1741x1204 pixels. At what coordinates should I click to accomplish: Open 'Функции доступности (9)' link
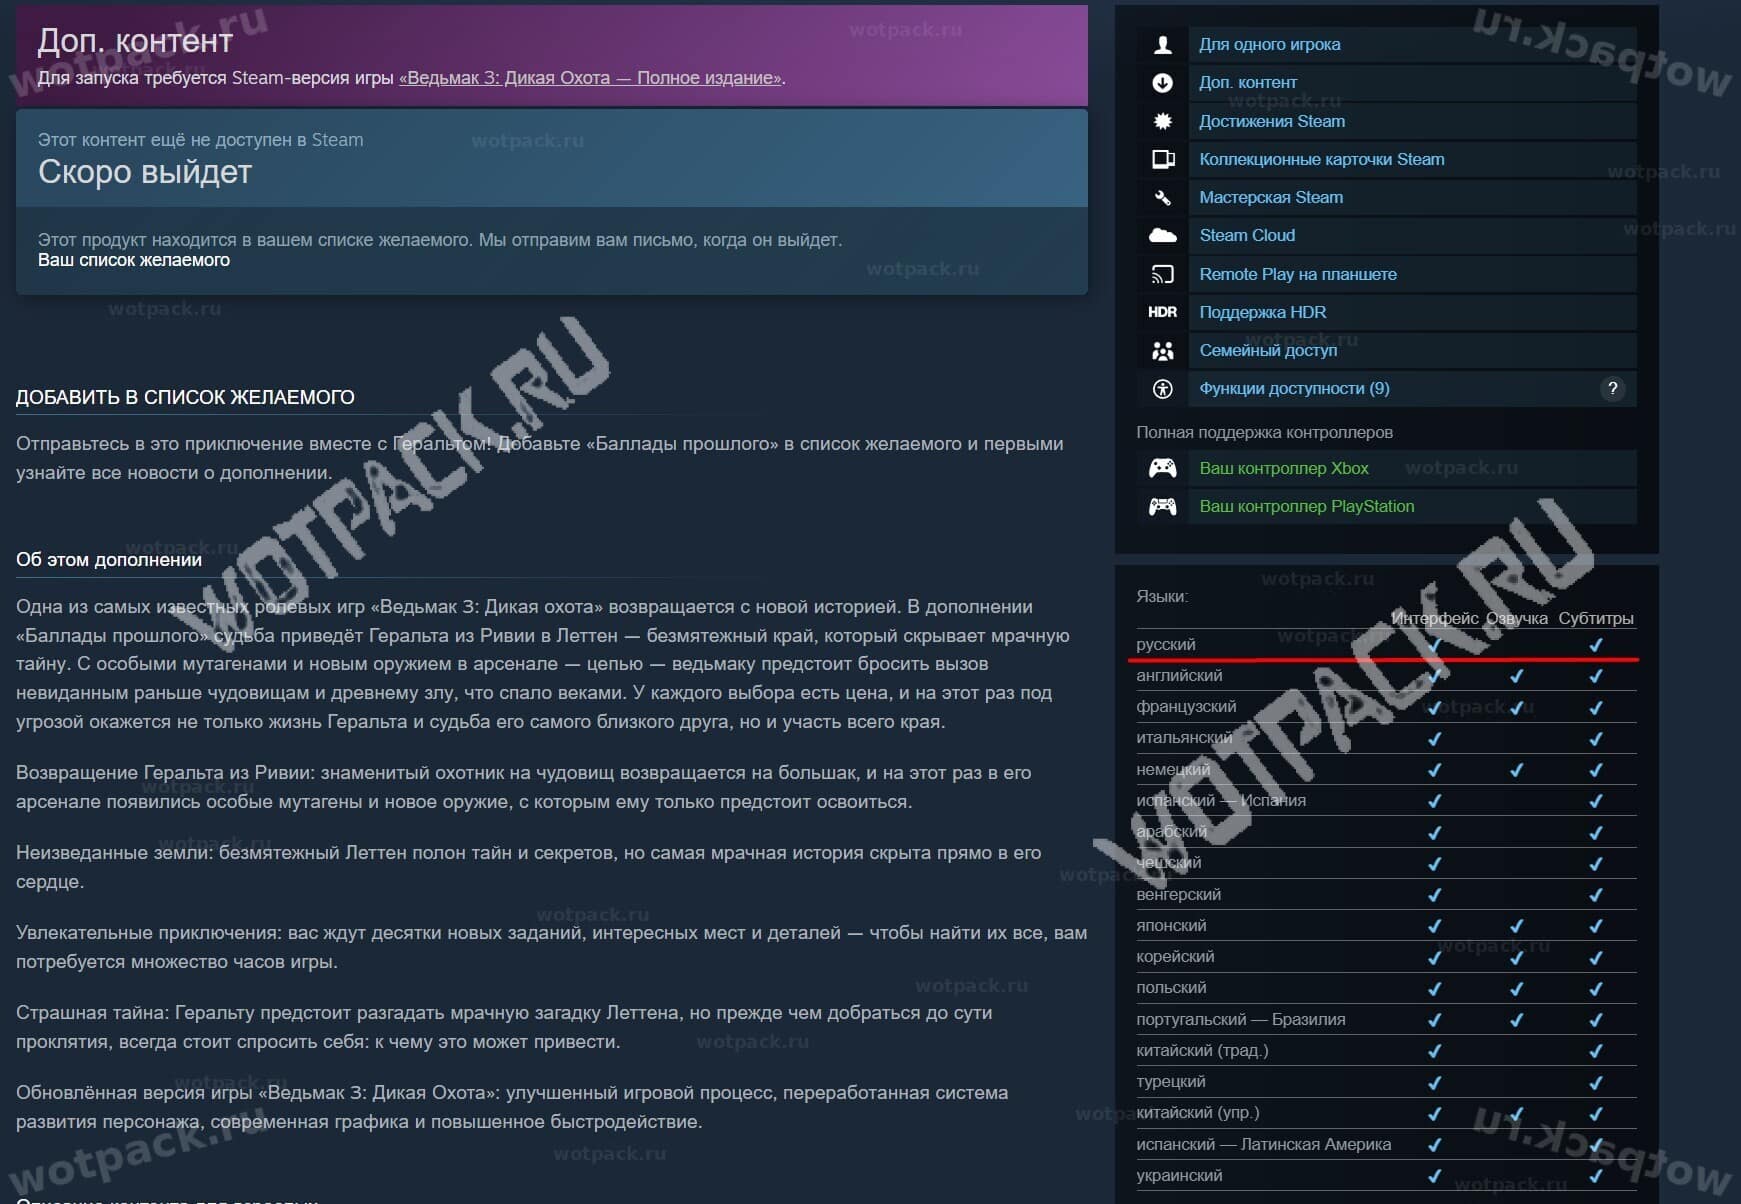click(x=1294, y=388)
